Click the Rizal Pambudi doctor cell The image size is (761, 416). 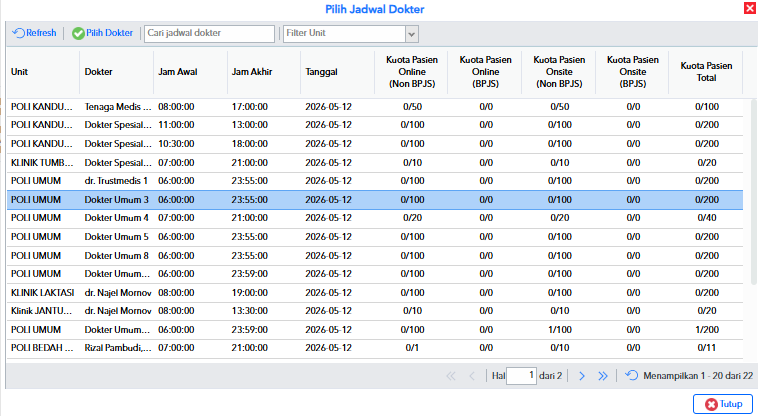click(x=117, y=348)
